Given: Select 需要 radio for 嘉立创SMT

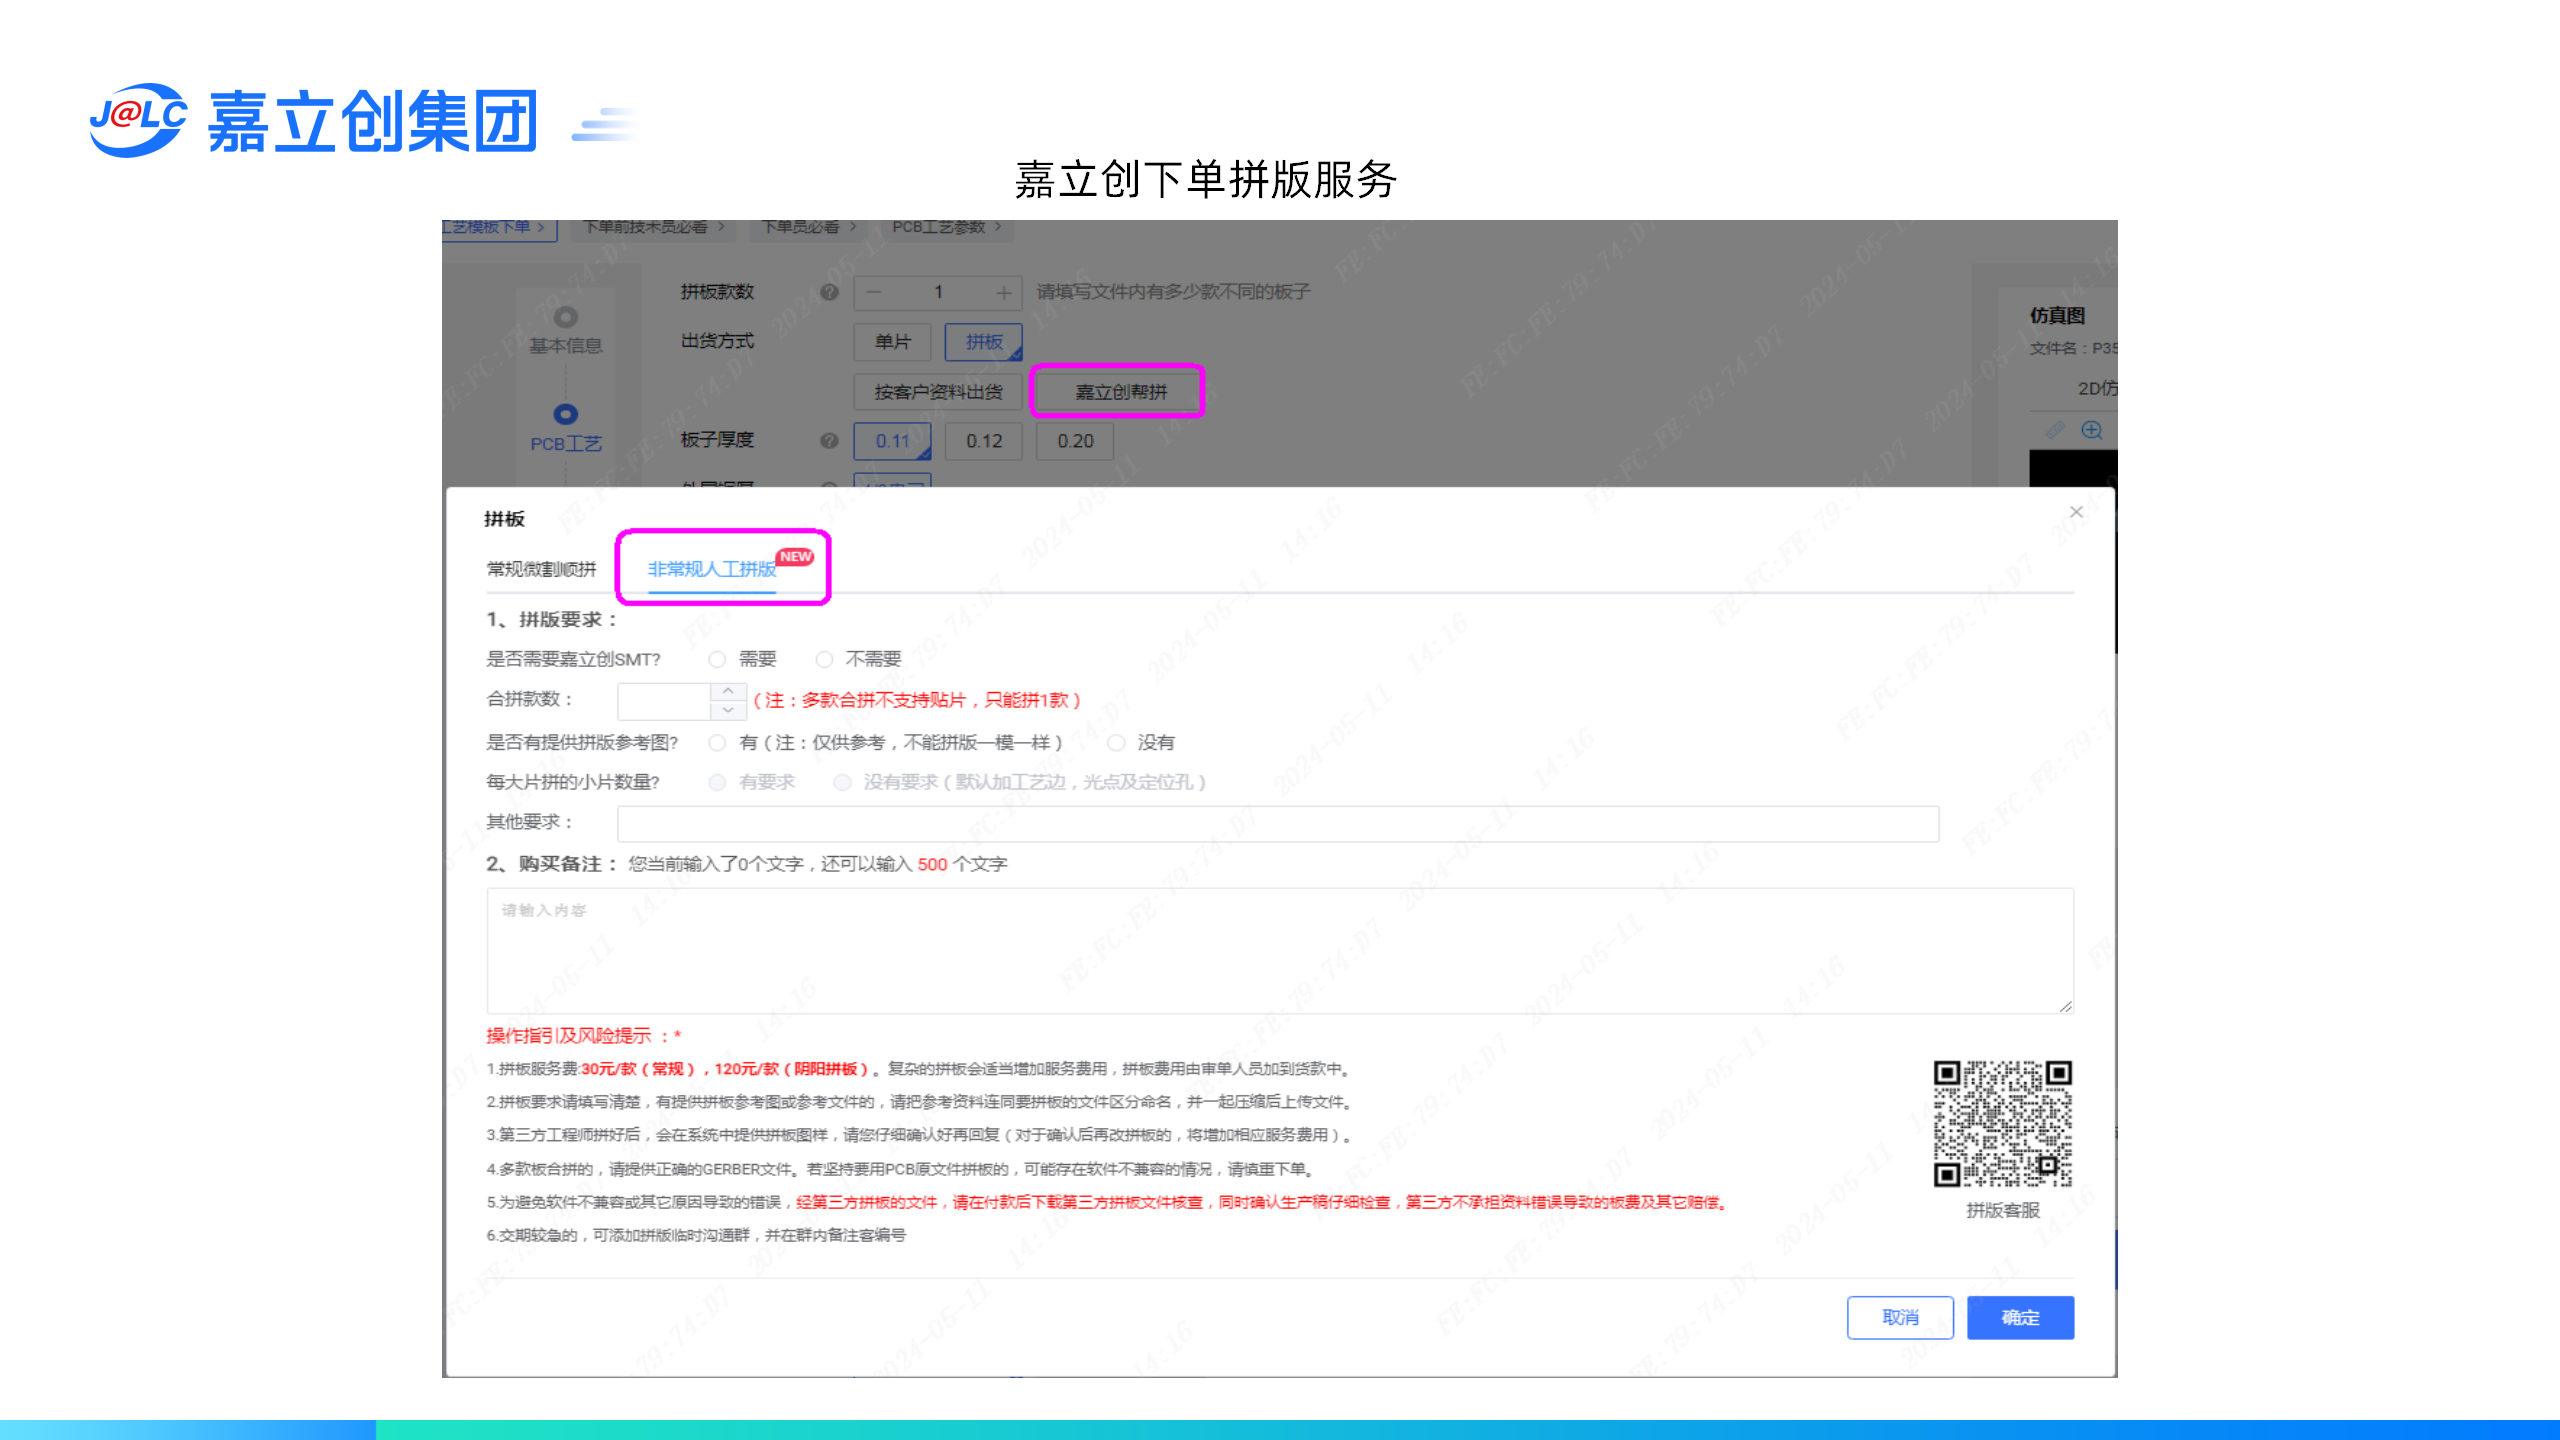Looking at the screenshot, I should tap(717, 659).
